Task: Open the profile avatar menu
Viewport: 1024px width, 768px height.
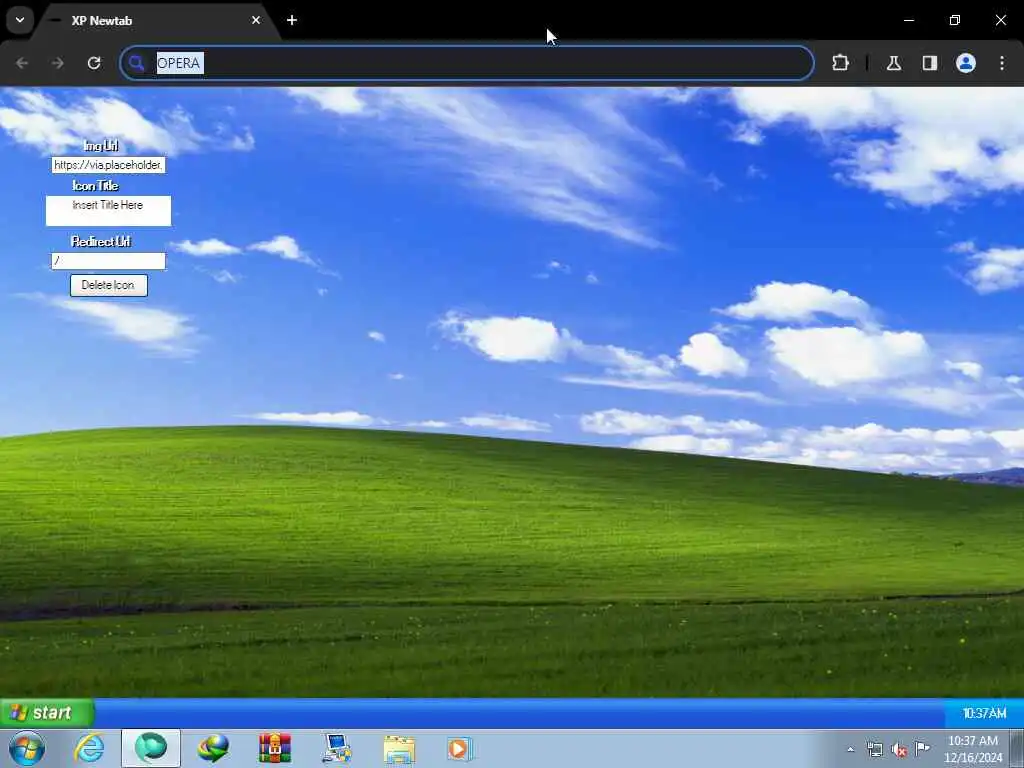Action: (x=965, y=63)
